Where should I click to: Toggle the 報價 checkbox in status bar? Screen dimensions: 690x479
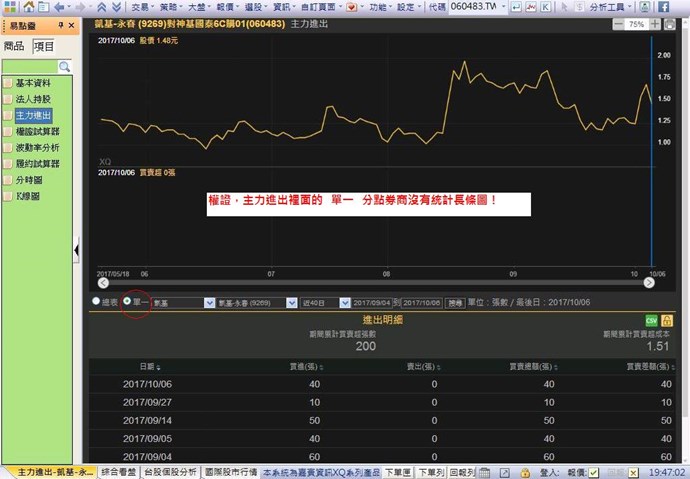(x=594, y=471)
